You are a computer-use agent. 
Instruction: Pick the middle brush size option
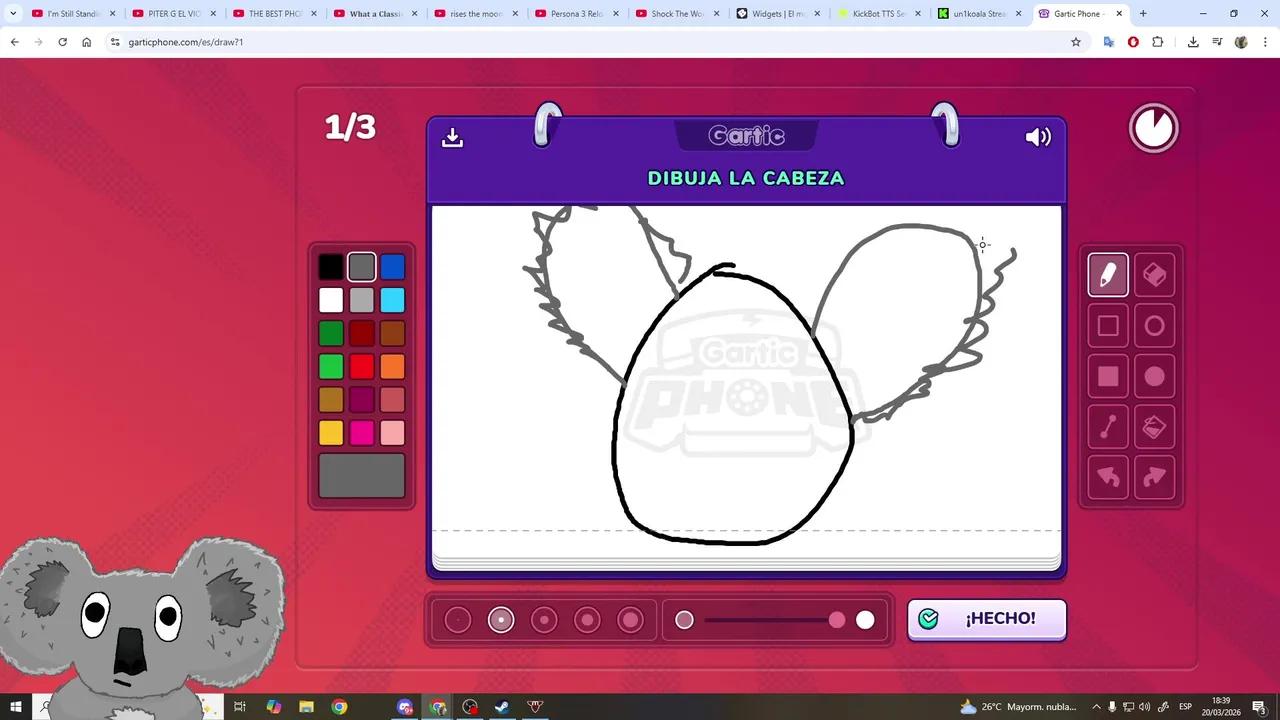[x=544, y=620]
